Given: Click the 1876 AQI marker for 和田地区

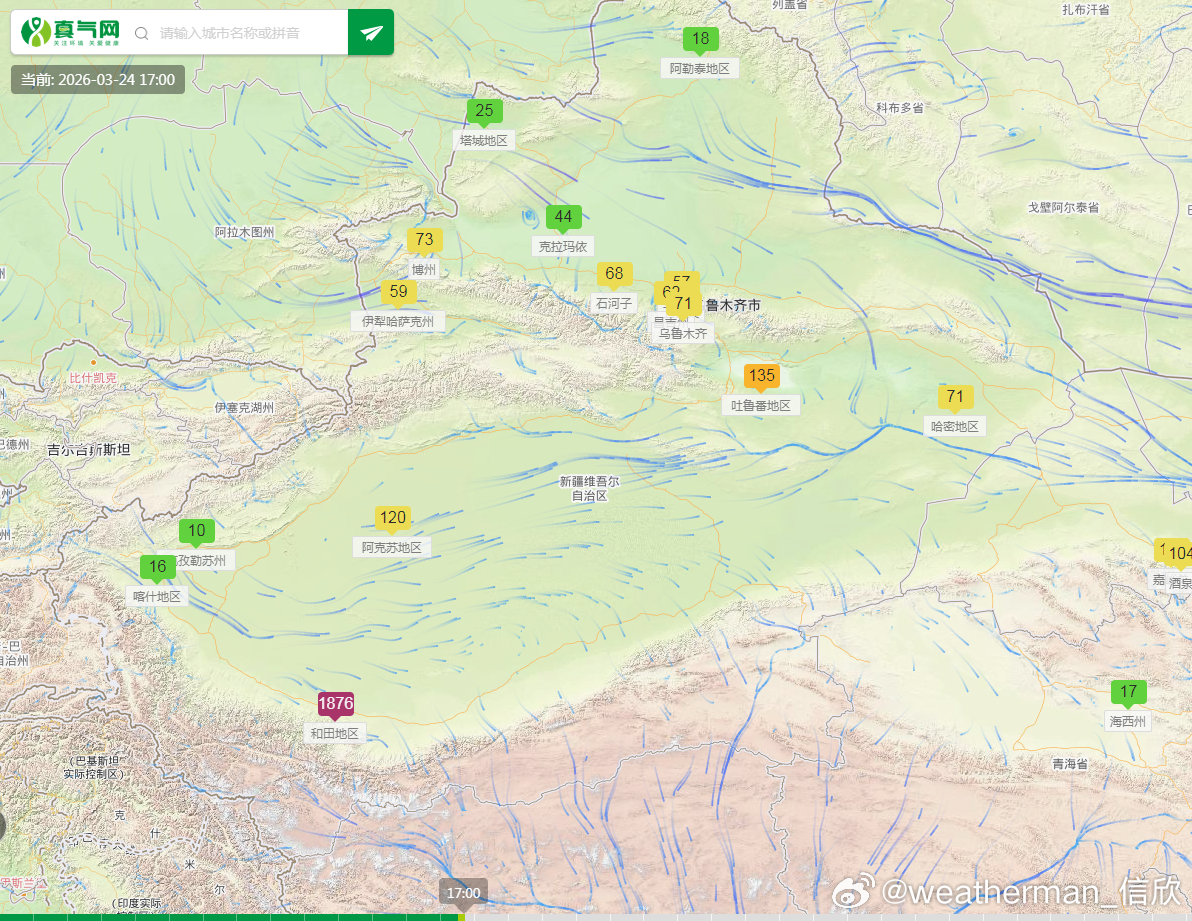Looking at the screenshot, I should tap(335, 704).
